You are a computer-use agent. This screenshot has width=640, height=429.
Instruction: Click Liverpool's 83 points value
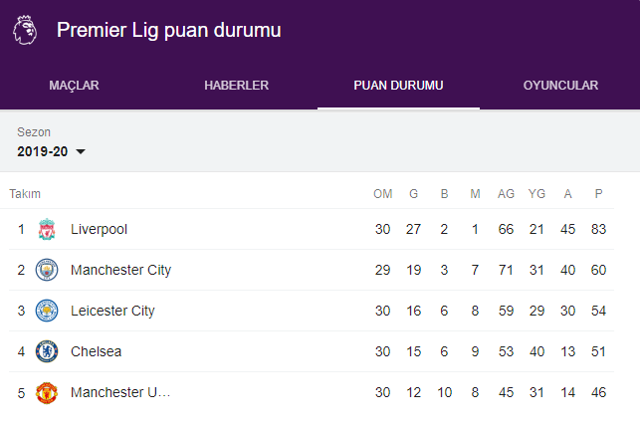[x=599, y=230]
